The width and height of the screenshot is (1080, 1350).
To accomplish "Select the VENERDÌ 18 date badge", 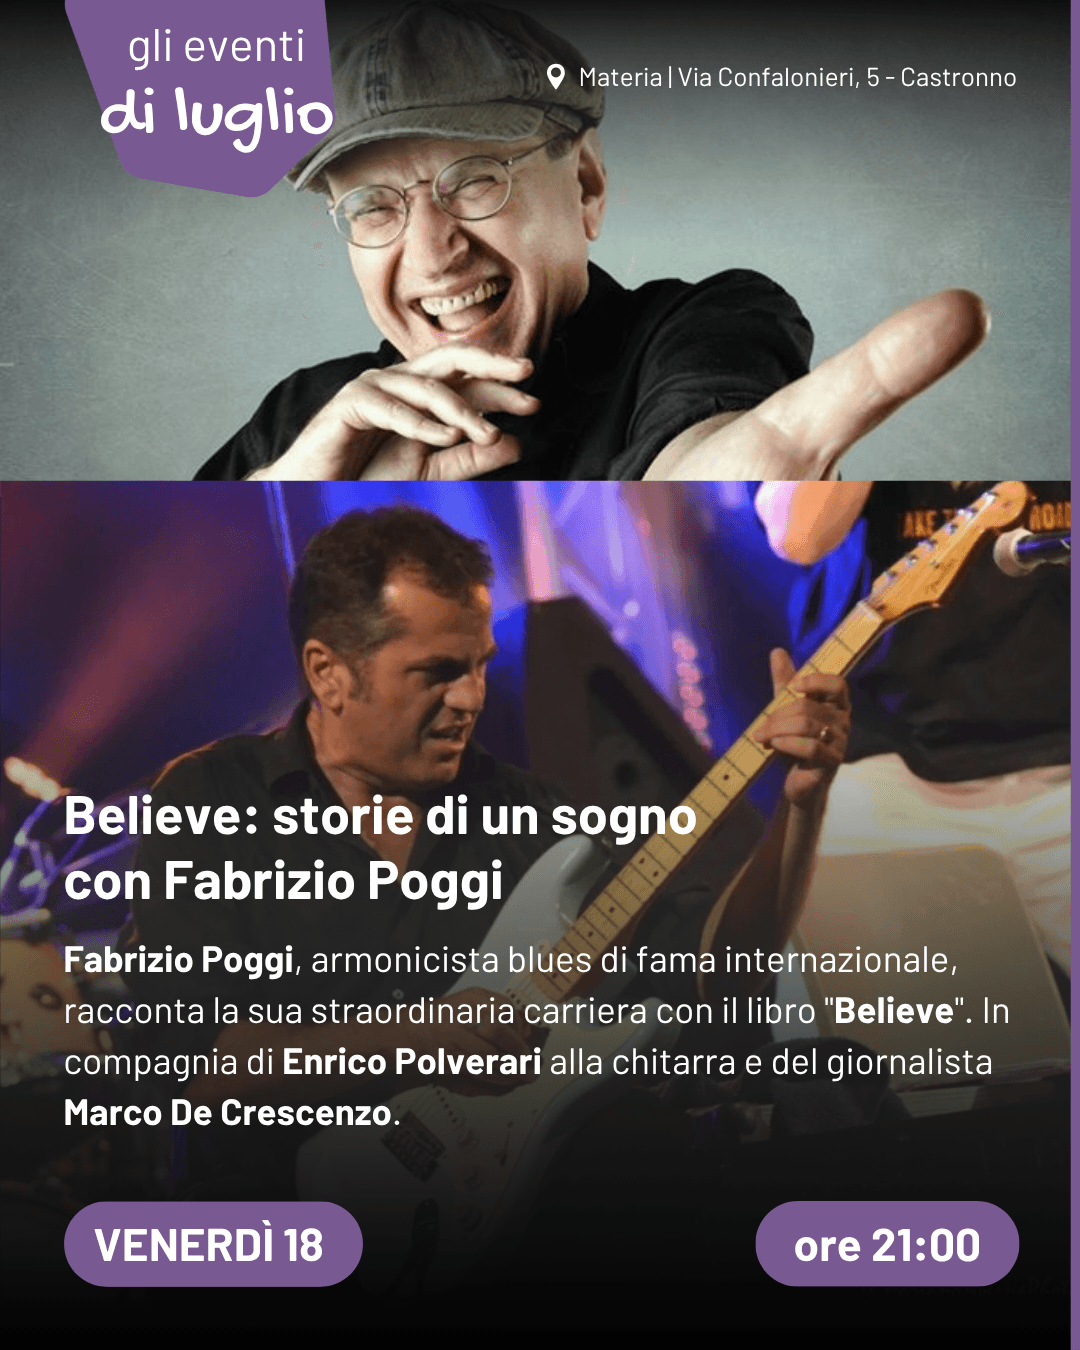I will coord(213,1244).
